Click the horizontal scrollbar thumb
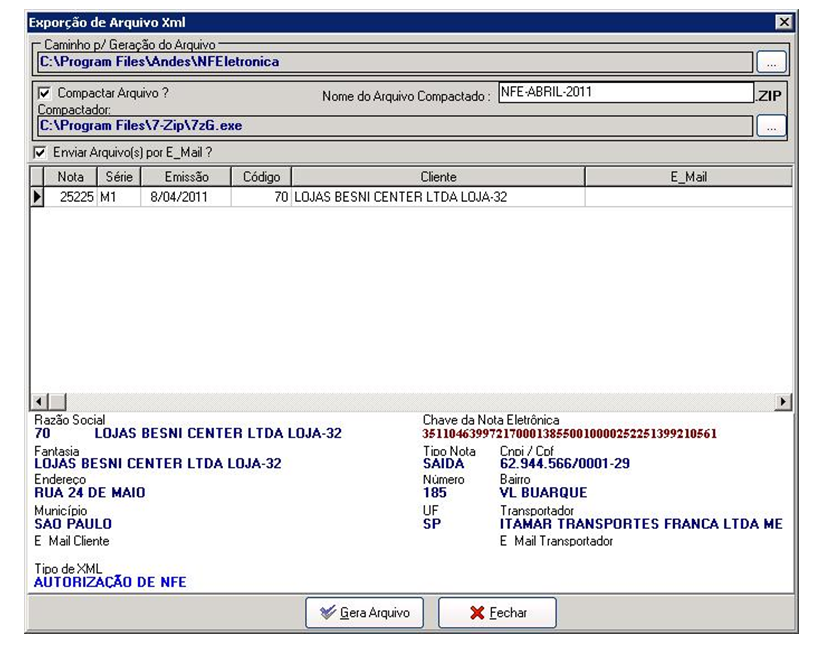 tap(57, 402)
